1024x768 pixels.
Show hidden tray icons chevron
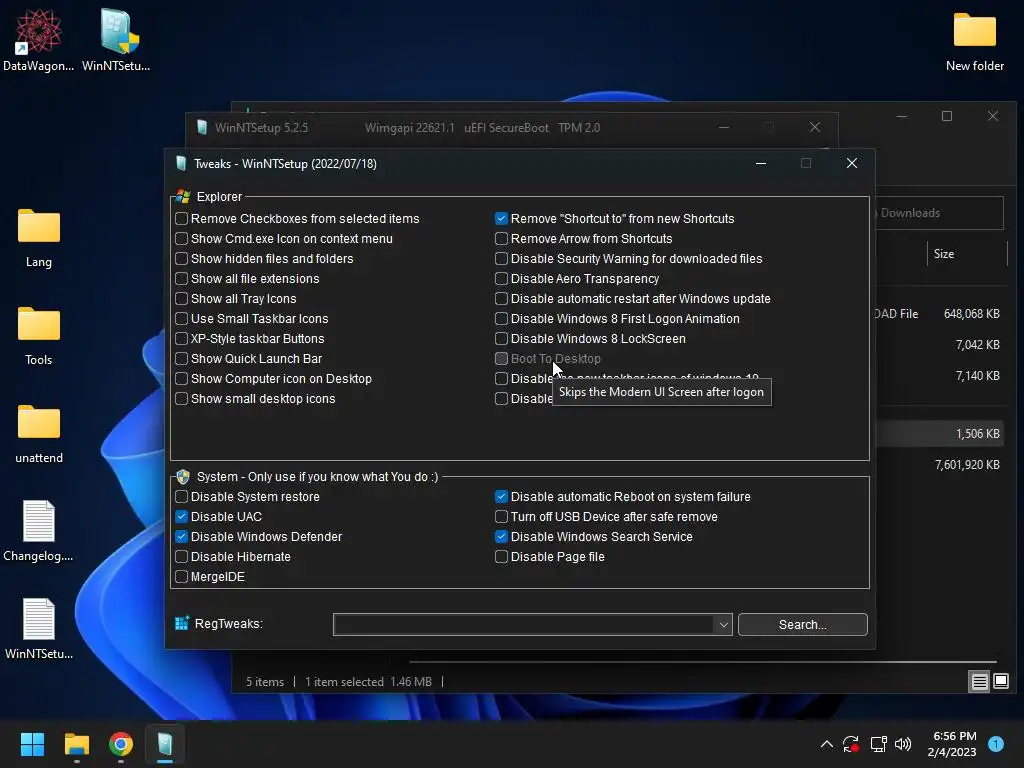point(826,744)
